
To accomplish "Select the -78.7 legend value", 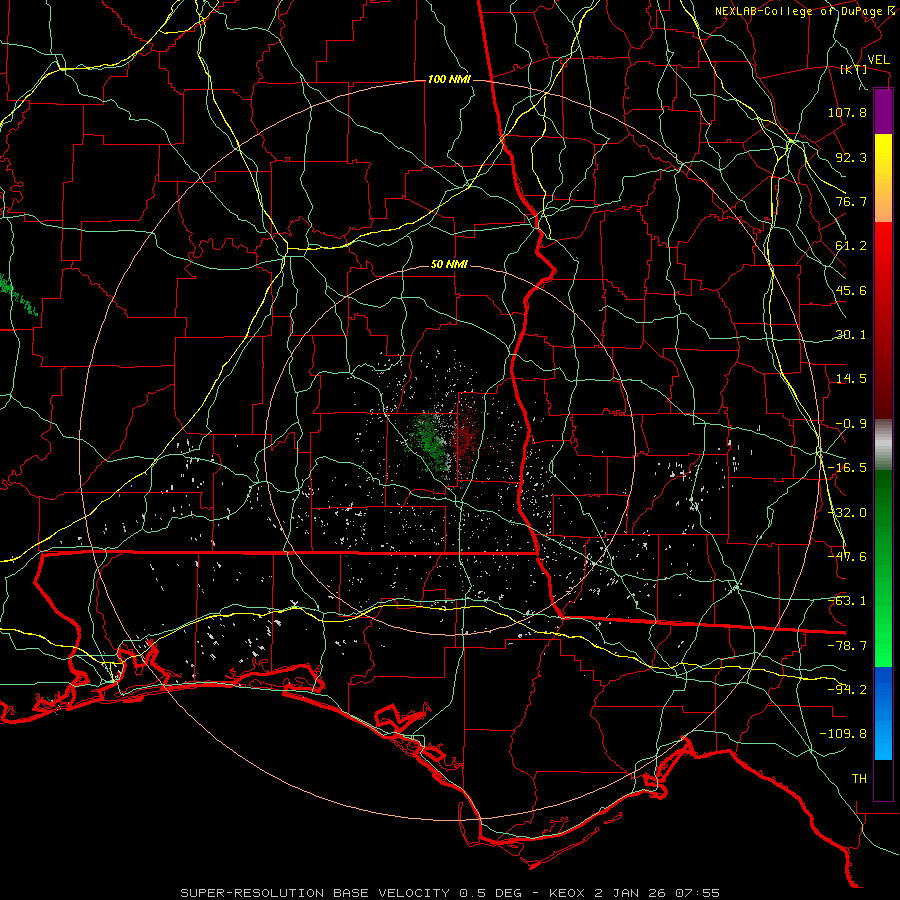I will point(847,646).
